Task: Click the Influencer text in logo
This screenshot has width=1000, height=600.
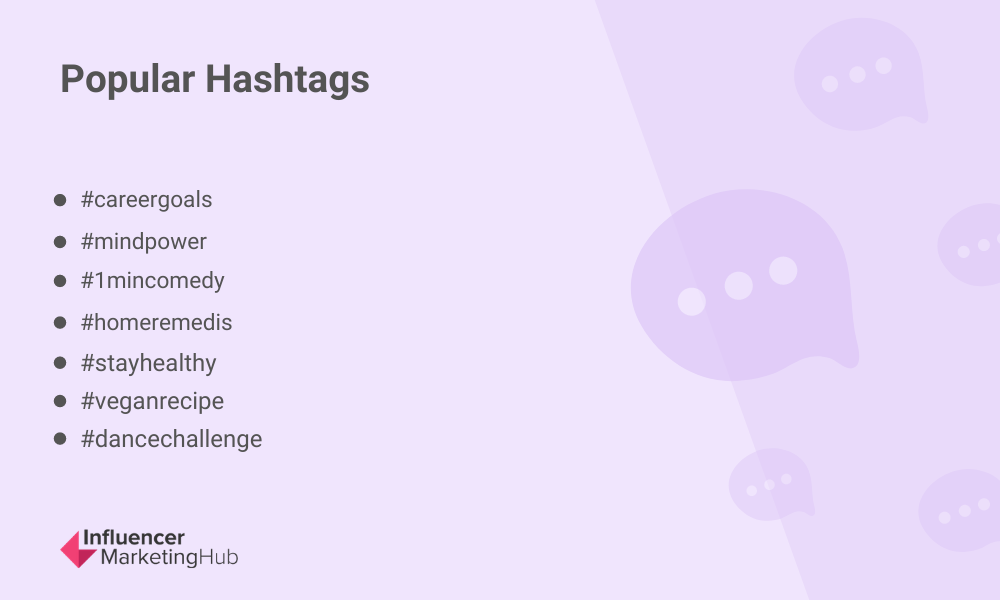Action: 134,538
